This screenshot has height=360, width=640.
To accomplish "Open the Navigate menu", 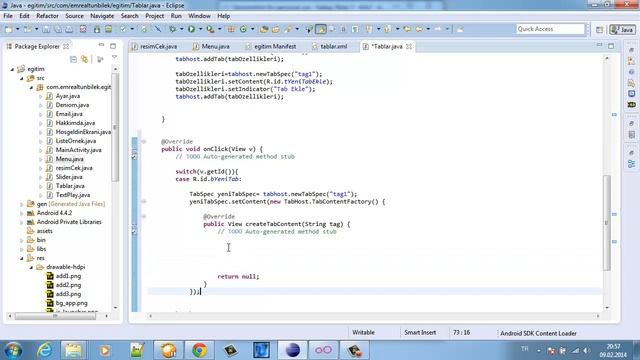I will [x=102, y=16].
